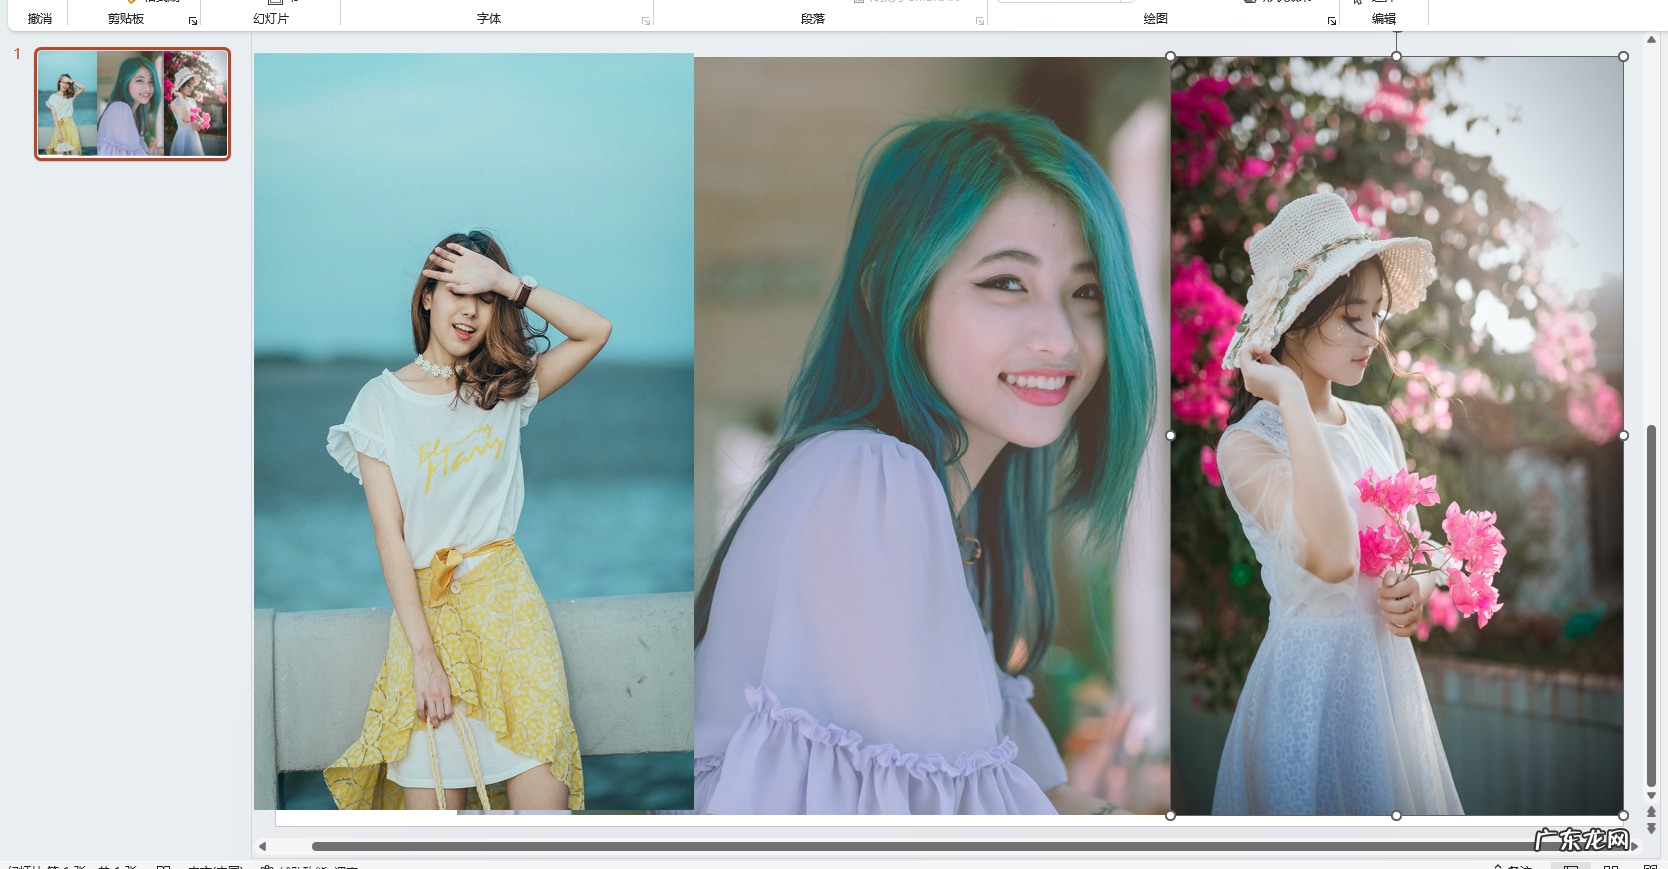The image size is (1668, 869).
Task: Open the Font (字体) group dialog launcher
Action: [x=646, y=21]
